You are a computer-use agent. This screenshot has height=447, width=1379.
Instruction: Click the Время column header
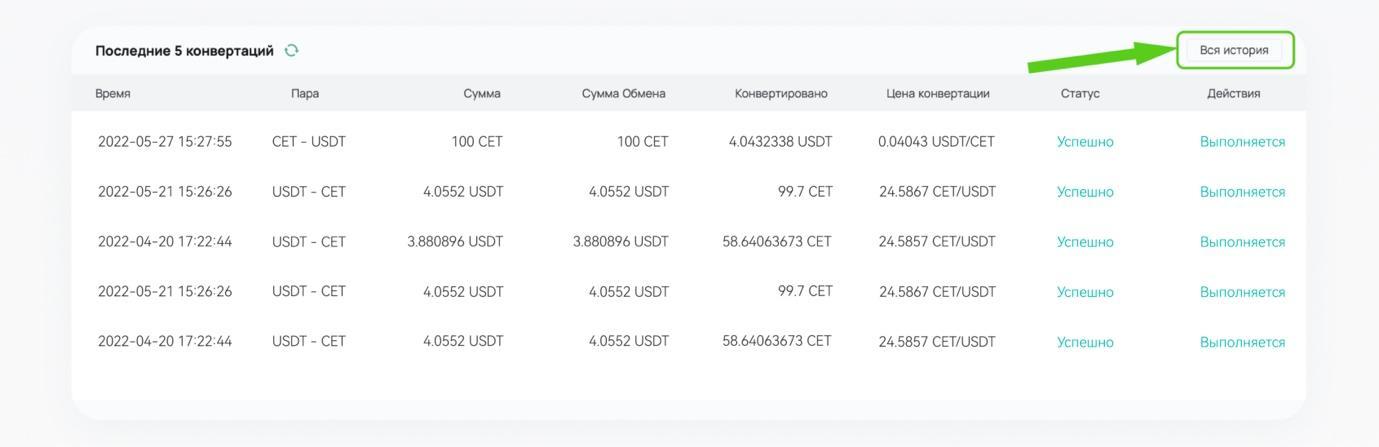pos(113,94)
